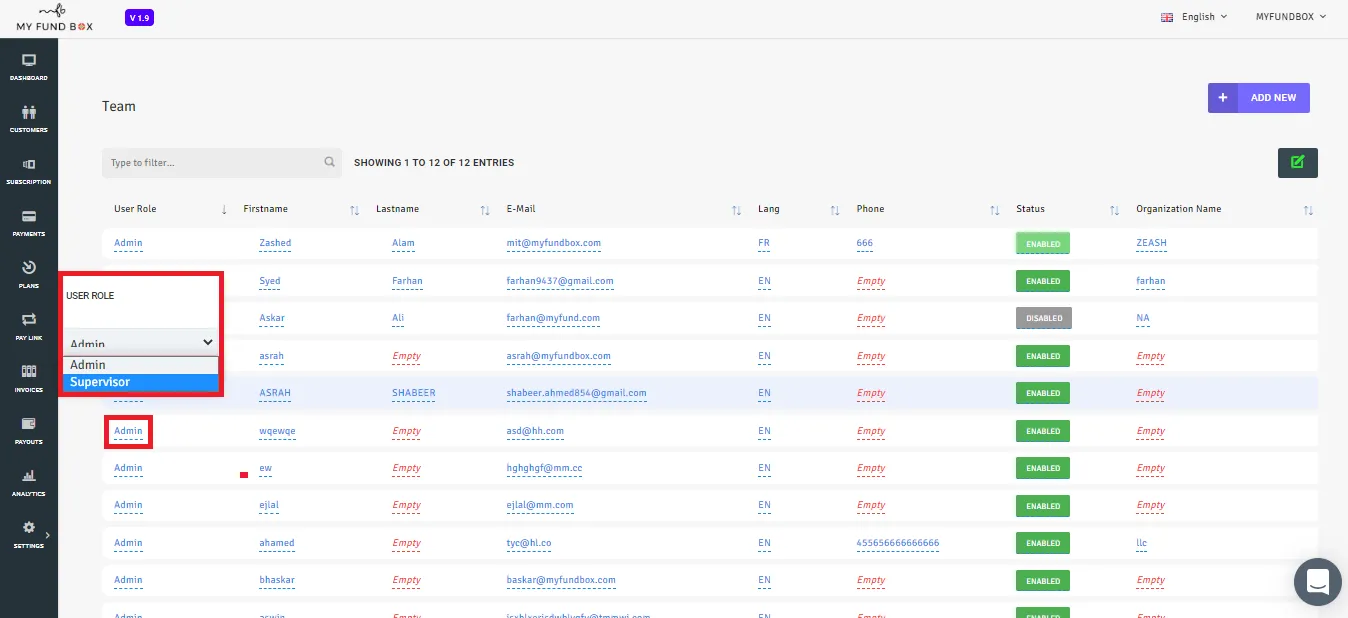Viewport: 1348px width, 618px height.
Task: Click the My Fund Box logo
Action: click(54, 18)
